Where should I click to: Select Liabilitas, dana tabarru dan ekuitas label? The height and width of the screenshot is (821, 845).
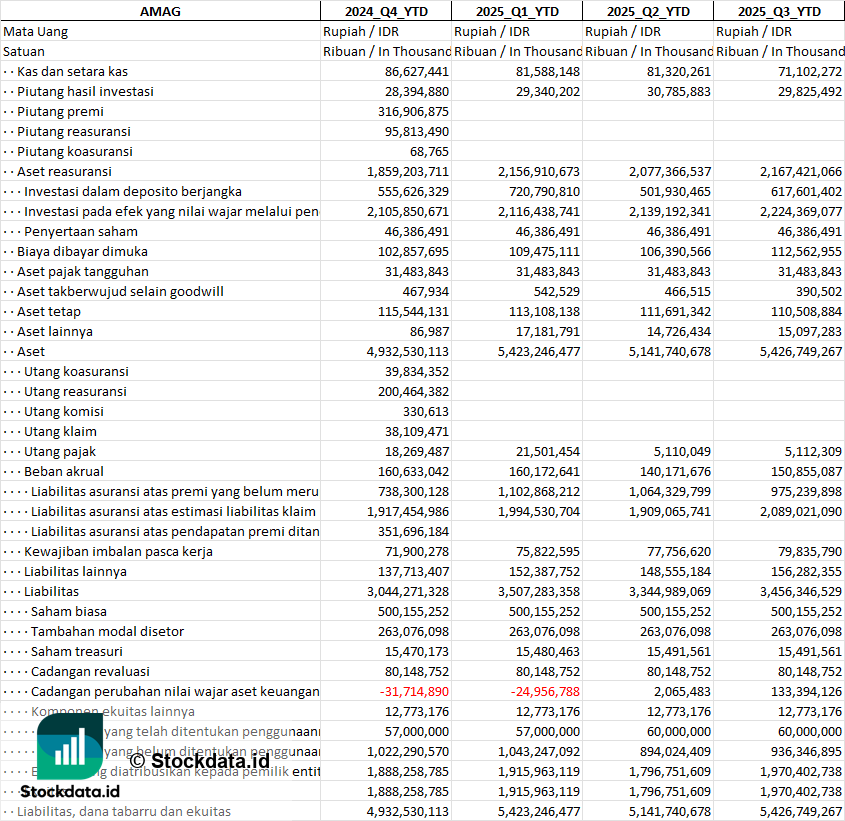tap(124, 811)
